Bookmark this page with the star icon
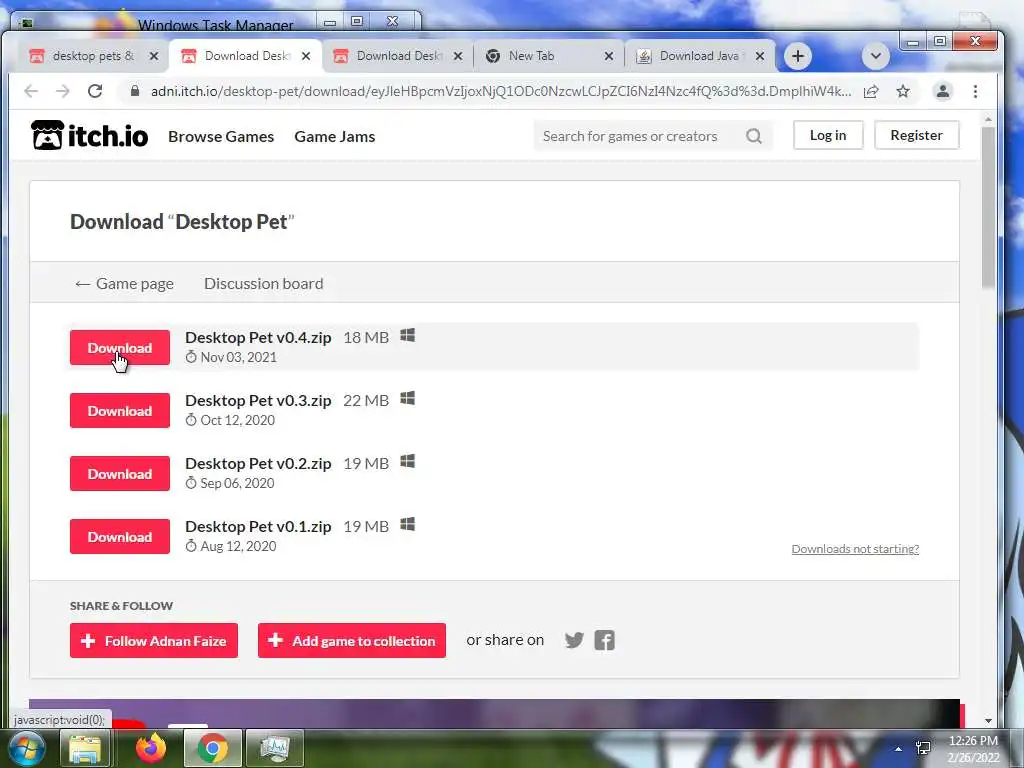 (x=903, y=91)
